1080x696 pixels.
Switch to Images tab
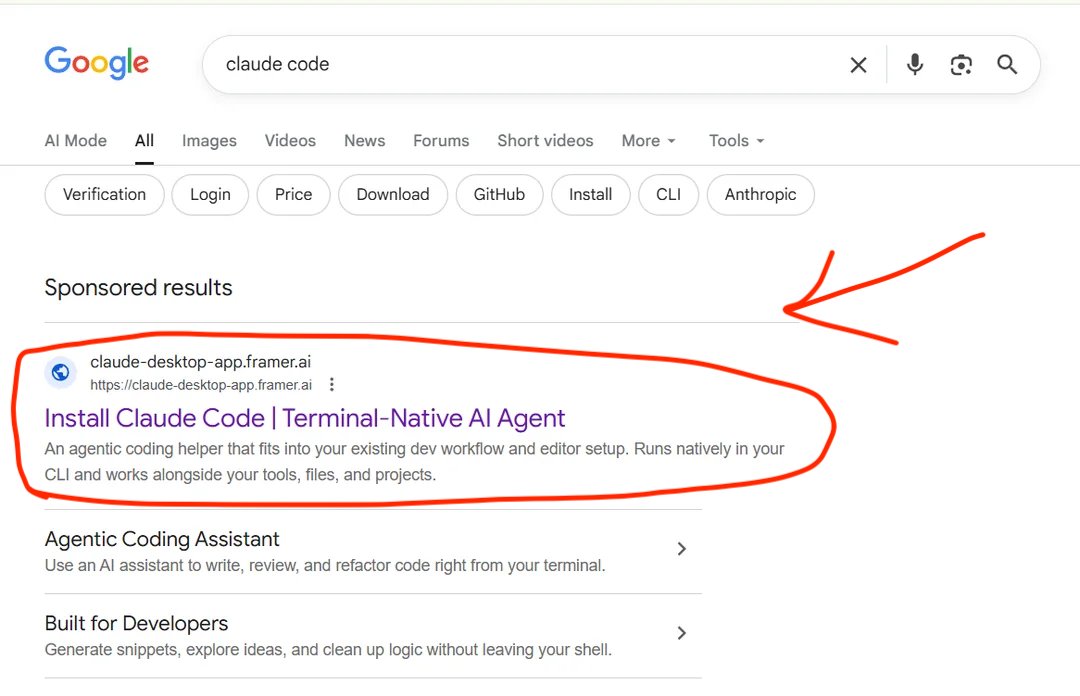coord(209,141)
